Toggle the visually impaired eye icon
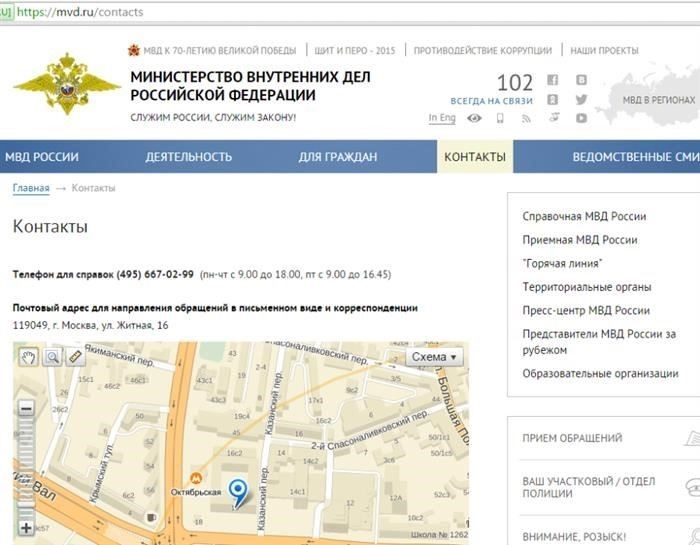Viewport: 700px width, 545px height. click(x=474, y=118)
